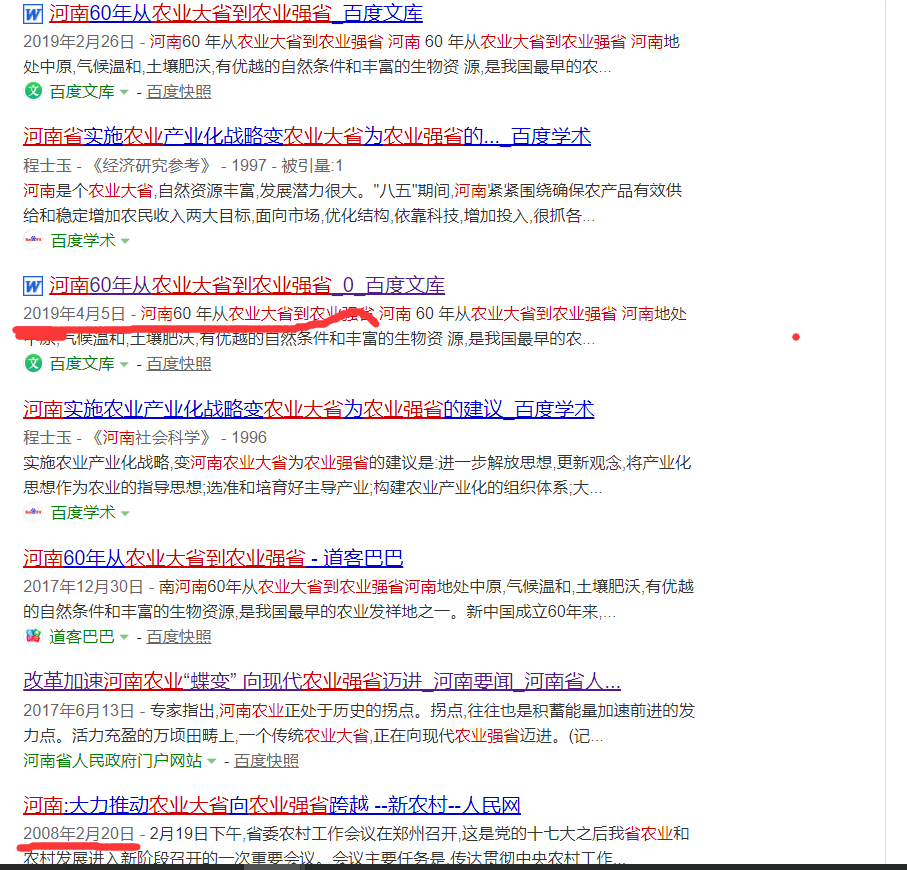Click 百度文库 source label under 2019年4月5日 result

[x=82, y=364]
